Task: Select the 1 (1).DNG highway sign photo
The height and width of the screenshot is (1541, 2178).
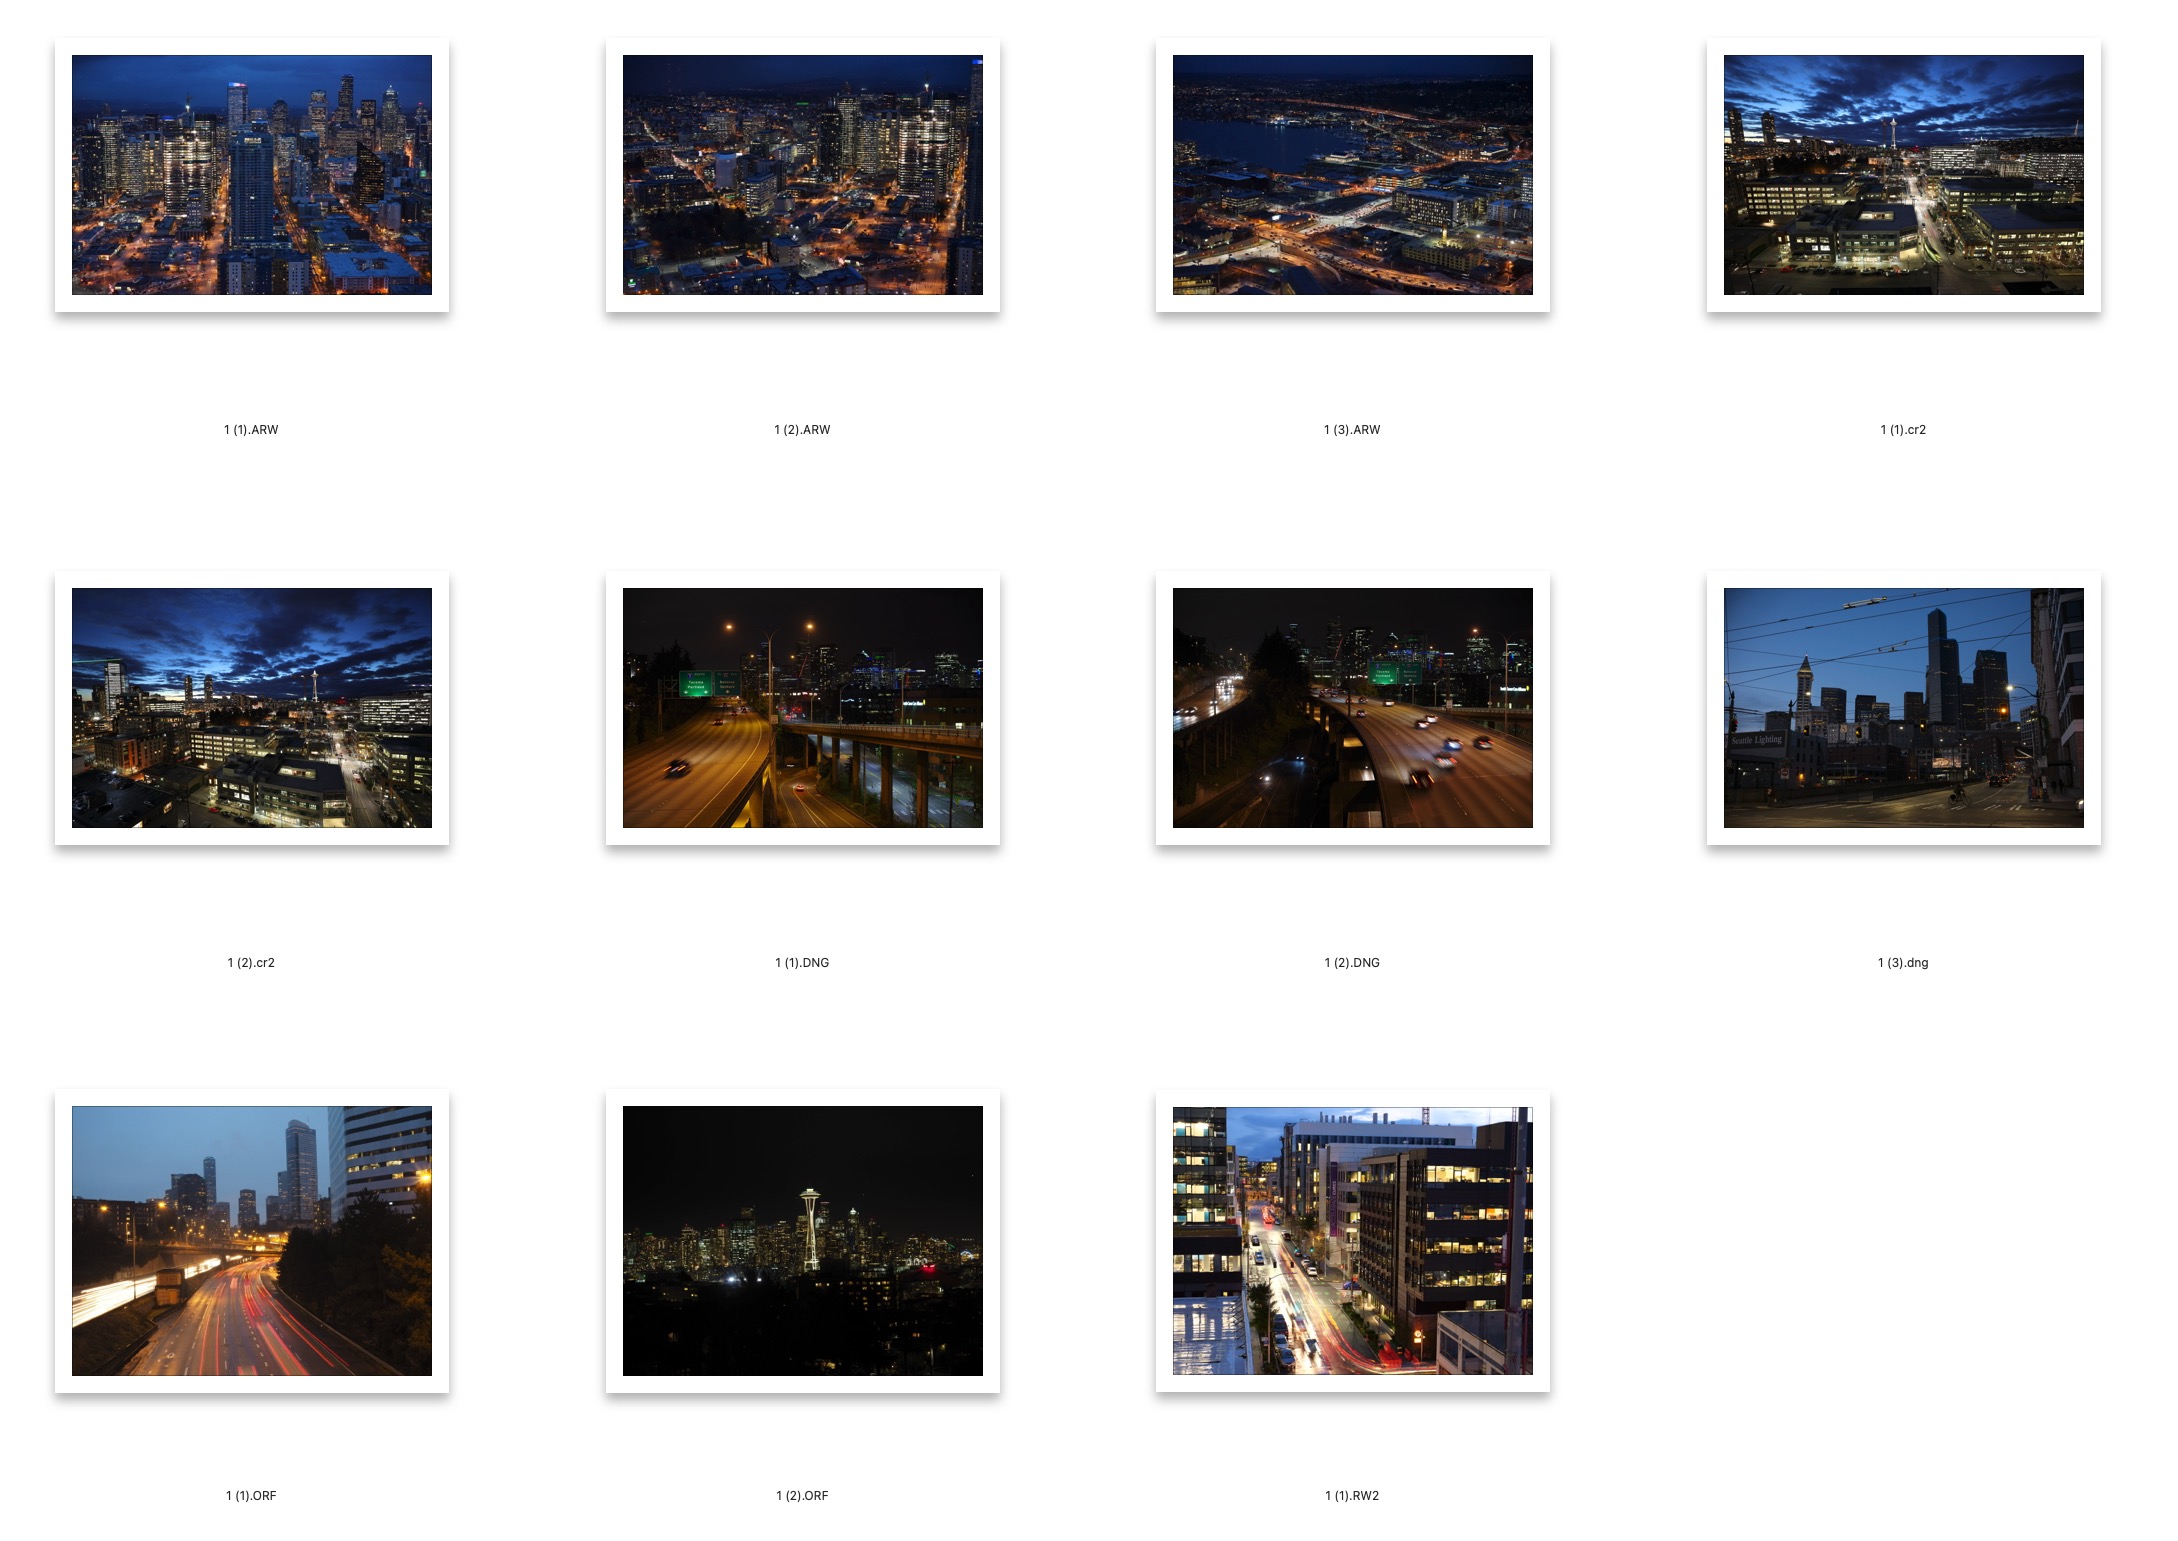Action: coord(802,708)
